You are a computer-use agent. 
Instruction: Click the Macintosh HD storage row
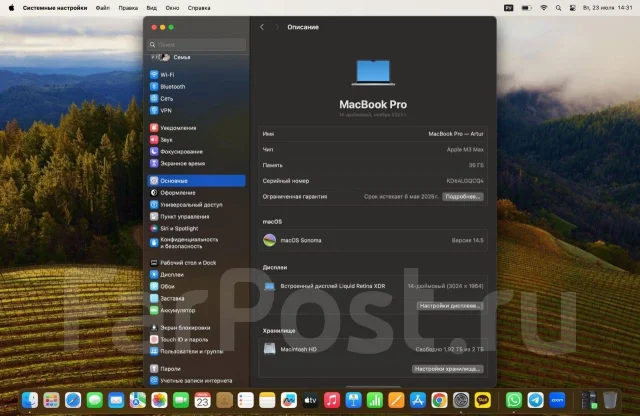click(373, 349)
